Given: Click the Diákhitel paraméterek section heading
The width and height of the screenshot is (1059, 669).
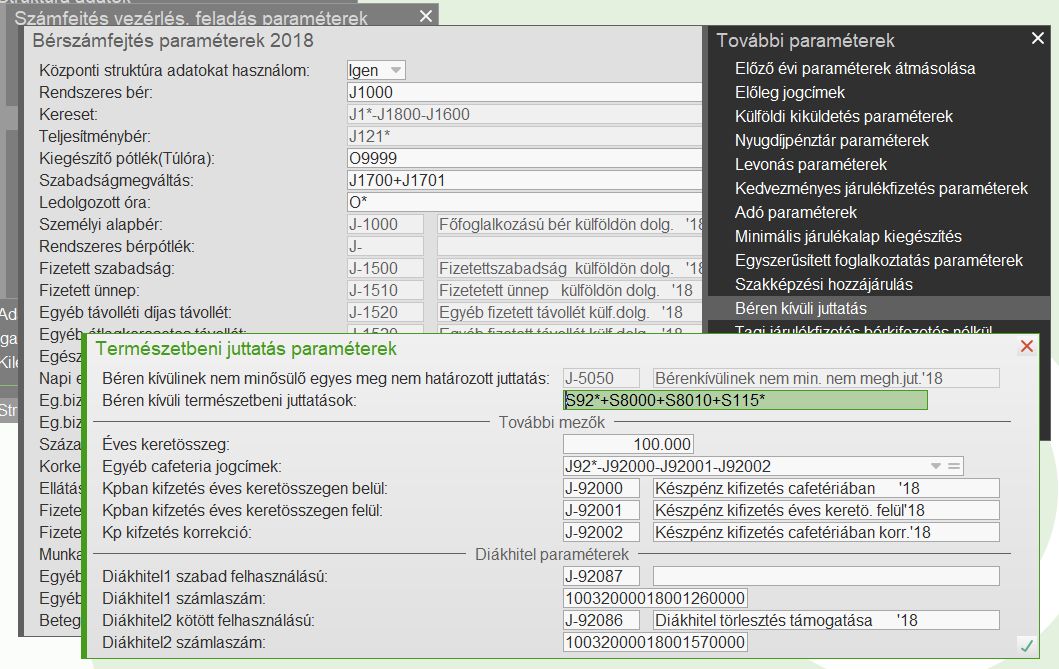Looking at the screenshot, I should 552,554.
